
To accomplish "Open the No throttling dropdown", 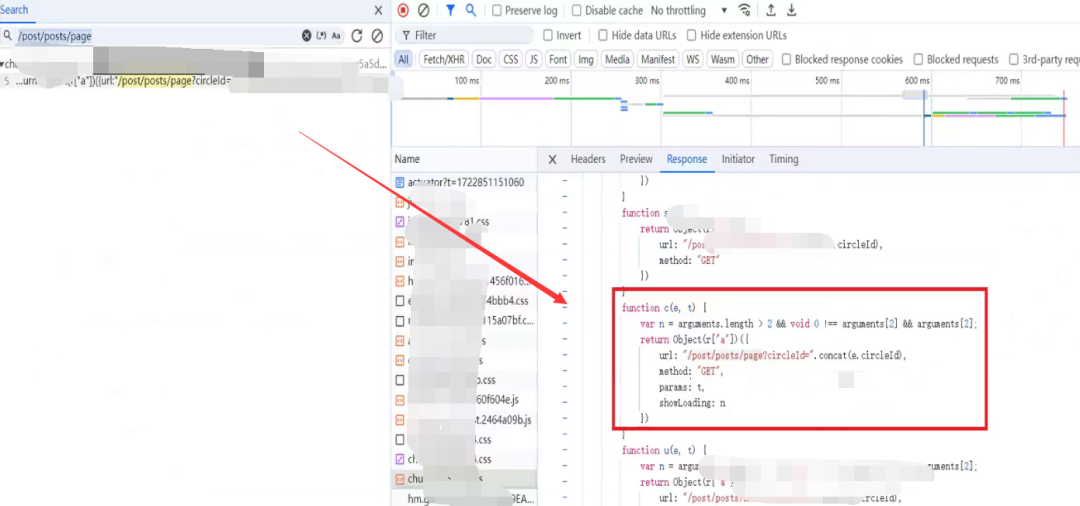I will coord(688,10).
